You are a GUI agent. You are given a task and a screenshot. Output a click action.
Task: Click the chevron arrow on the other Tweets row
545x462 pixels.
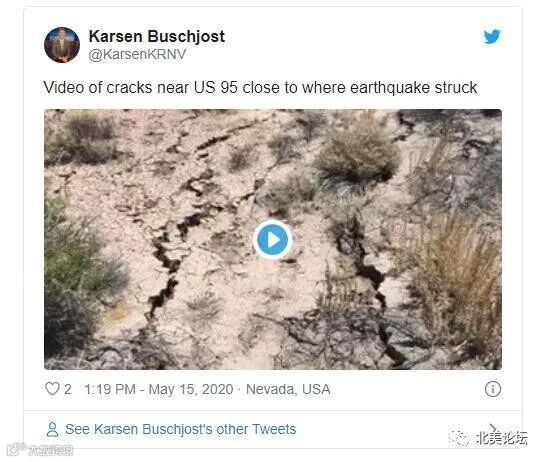pos(493,428)
